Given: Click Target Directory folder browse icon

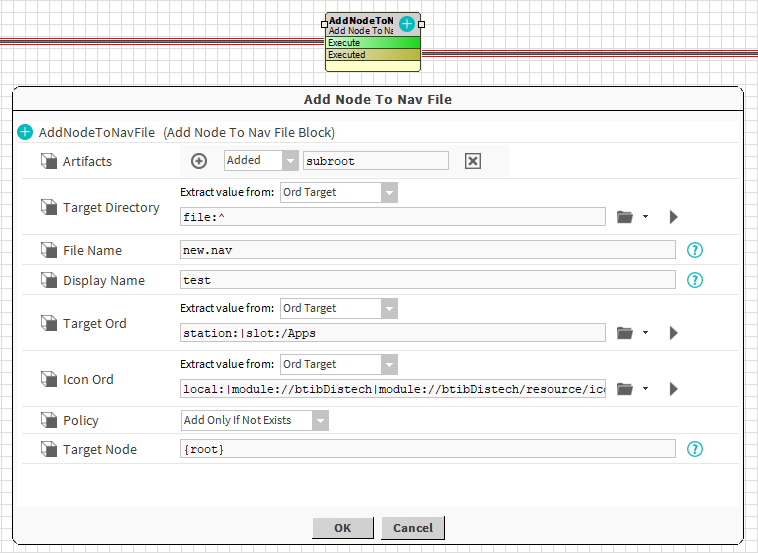Looking at the screenshot, I should click(x=626, y=217).
